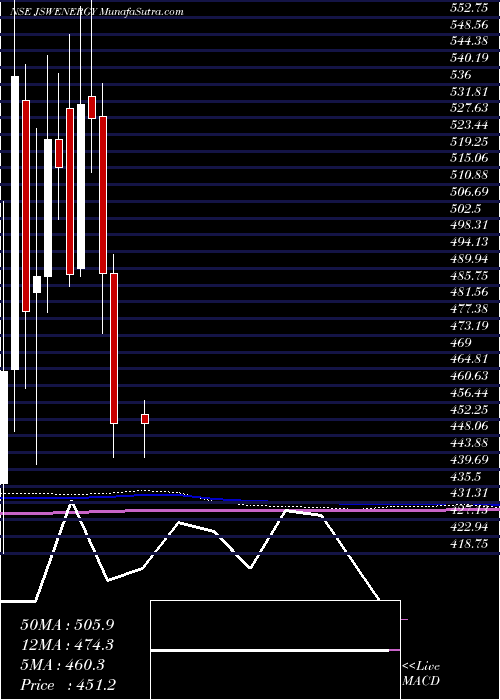The height and width of the screenshot is (700, 500).
Task: Click the 418.75 price label
Action: (x=471, y=543)
